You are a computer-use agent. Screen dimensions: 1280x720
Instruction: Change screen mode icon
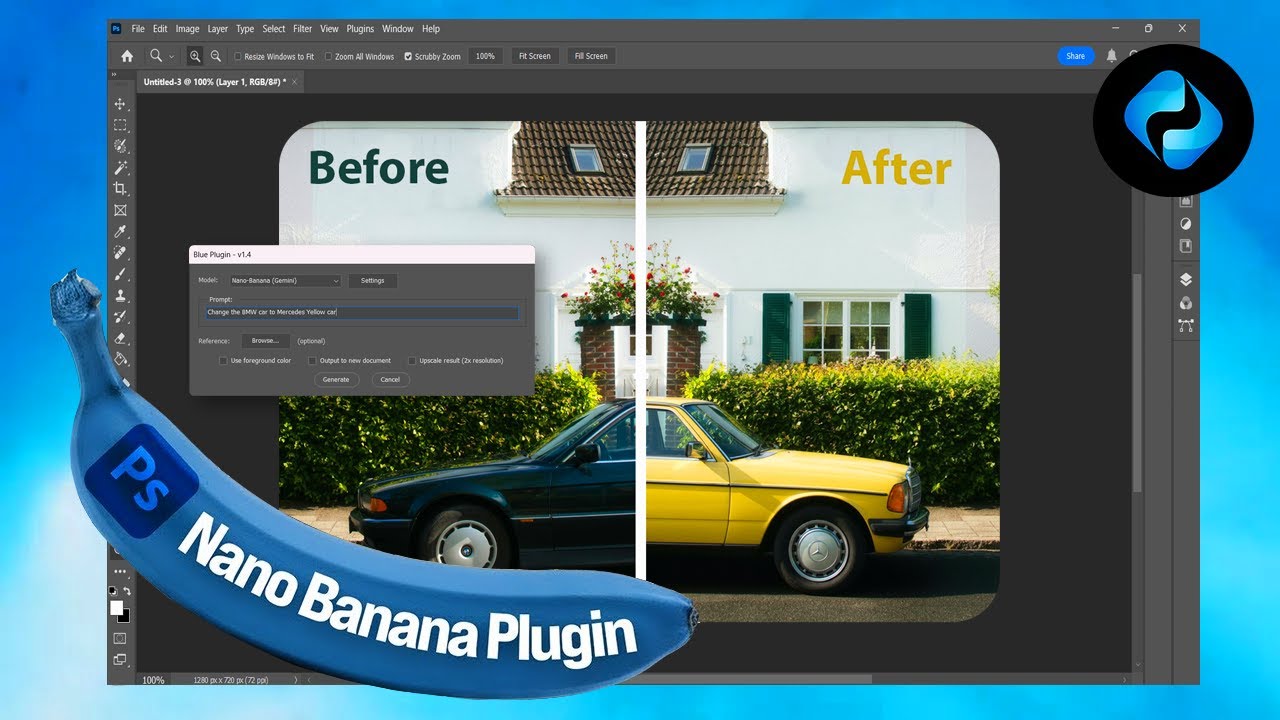[120, 659]
